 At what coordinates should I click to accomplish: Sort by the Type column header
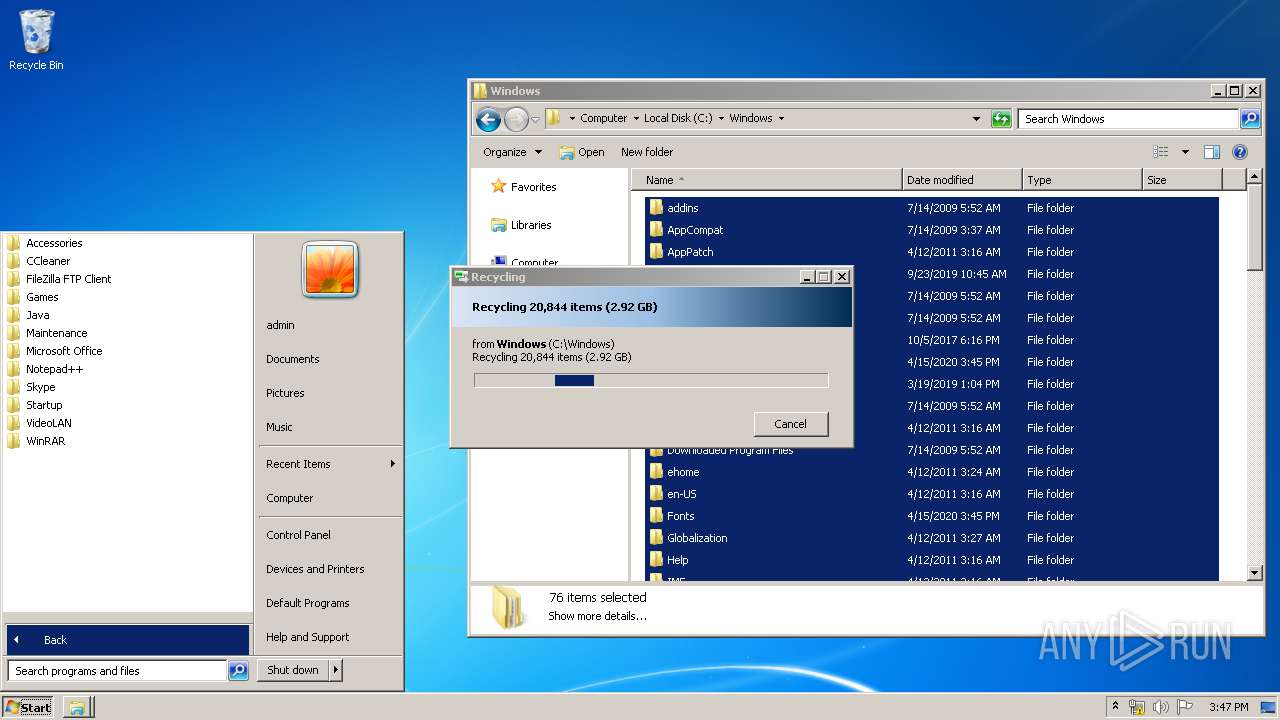pyautogui.click(x=1082, y=180)
